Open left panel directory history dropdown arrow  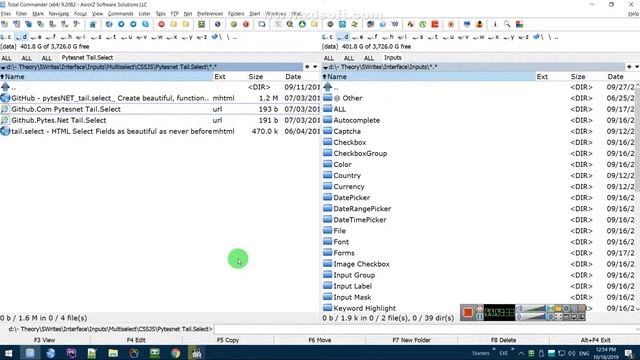click(x=315, y=67)
